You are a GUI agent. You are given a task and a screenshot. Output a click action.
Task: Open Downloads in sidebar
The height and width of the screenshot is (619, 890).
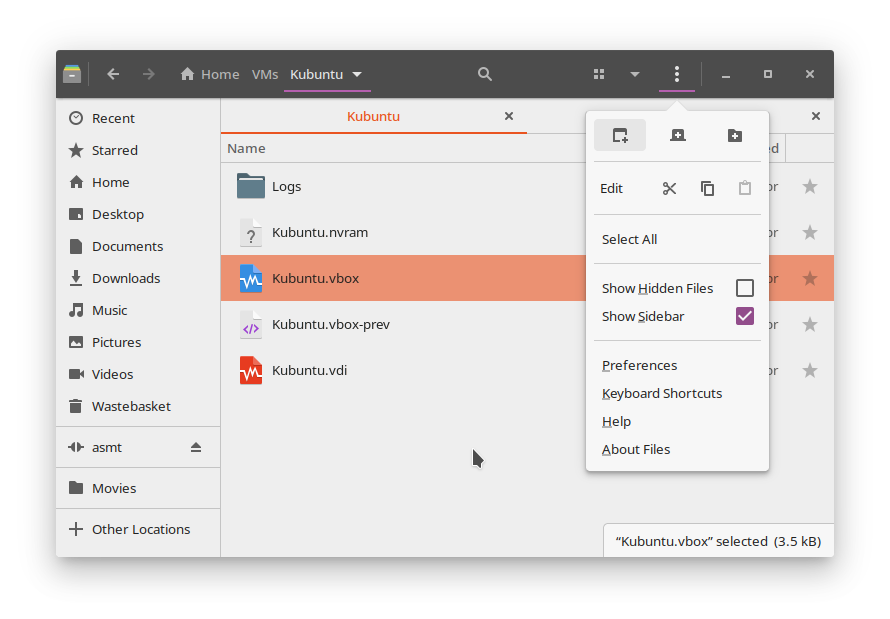click(x=138, y=278)
